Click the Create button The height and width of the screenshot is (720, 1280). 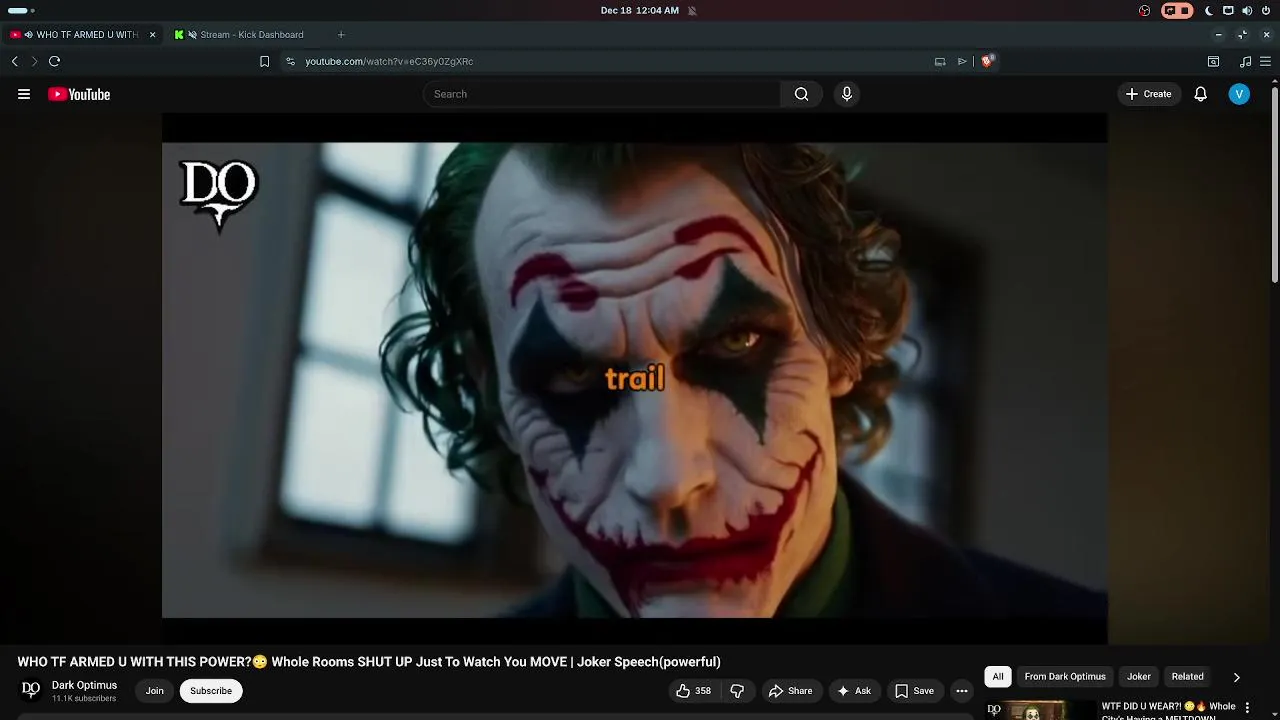coord(1148,94)
